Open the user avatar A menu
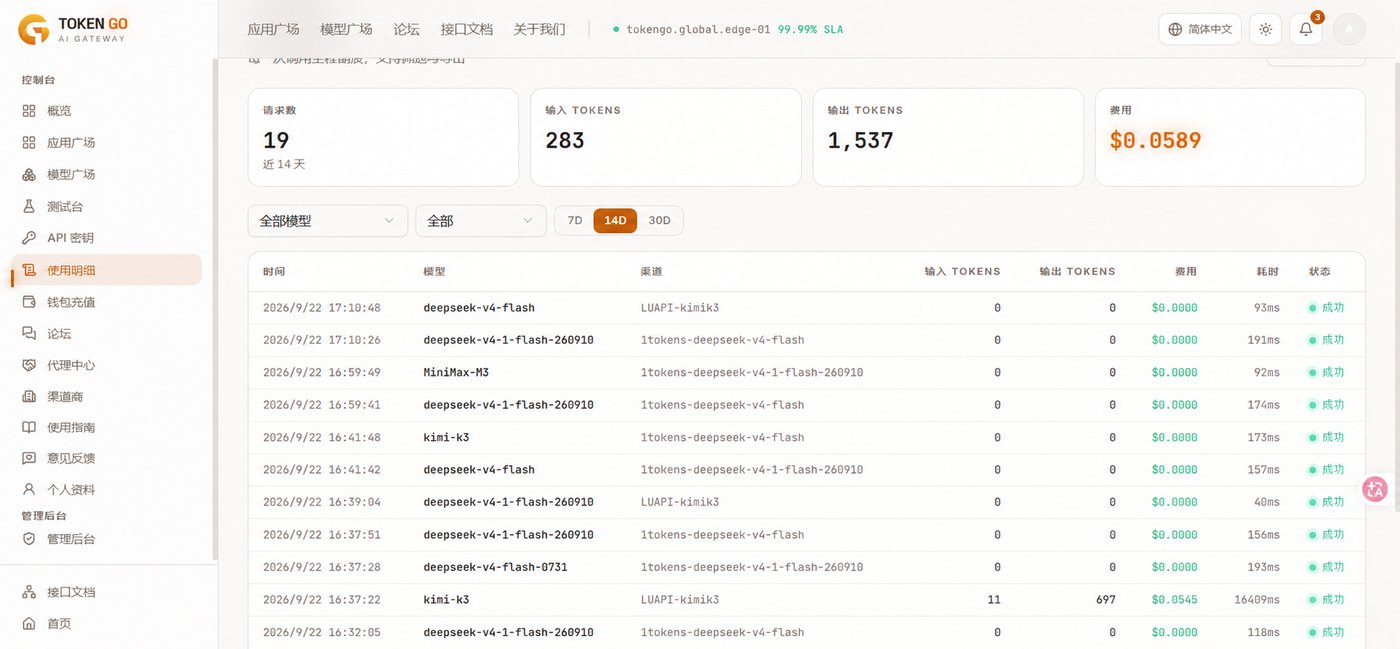 1349,29
